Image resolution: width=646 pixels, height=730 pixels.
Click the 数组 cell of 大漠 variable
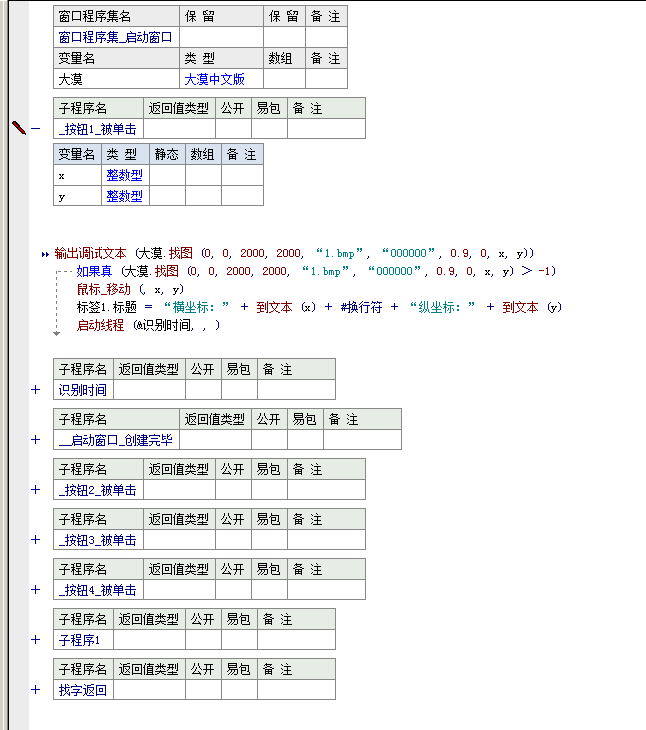[284, 79]
